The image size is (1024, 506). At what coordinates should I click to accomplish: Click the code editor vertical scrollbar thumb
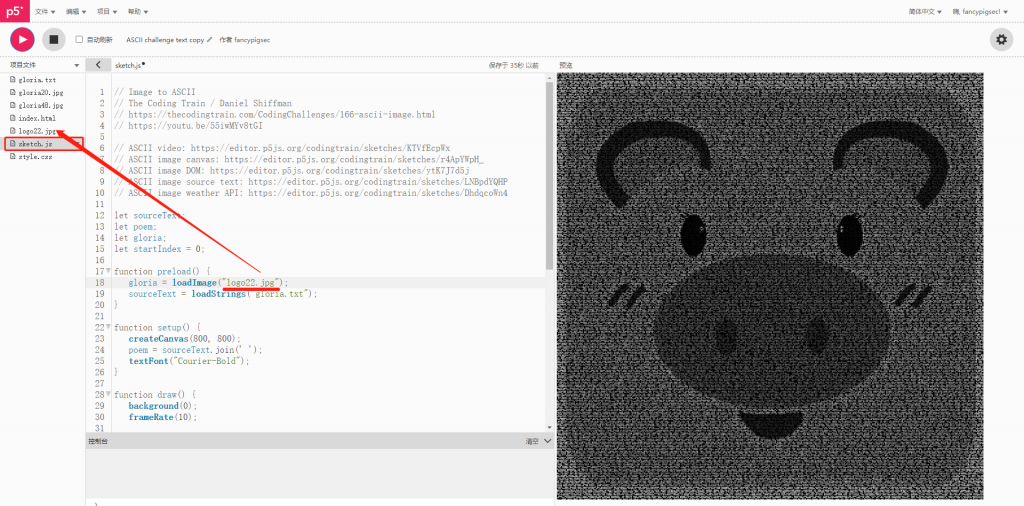(x=549, y=176)
